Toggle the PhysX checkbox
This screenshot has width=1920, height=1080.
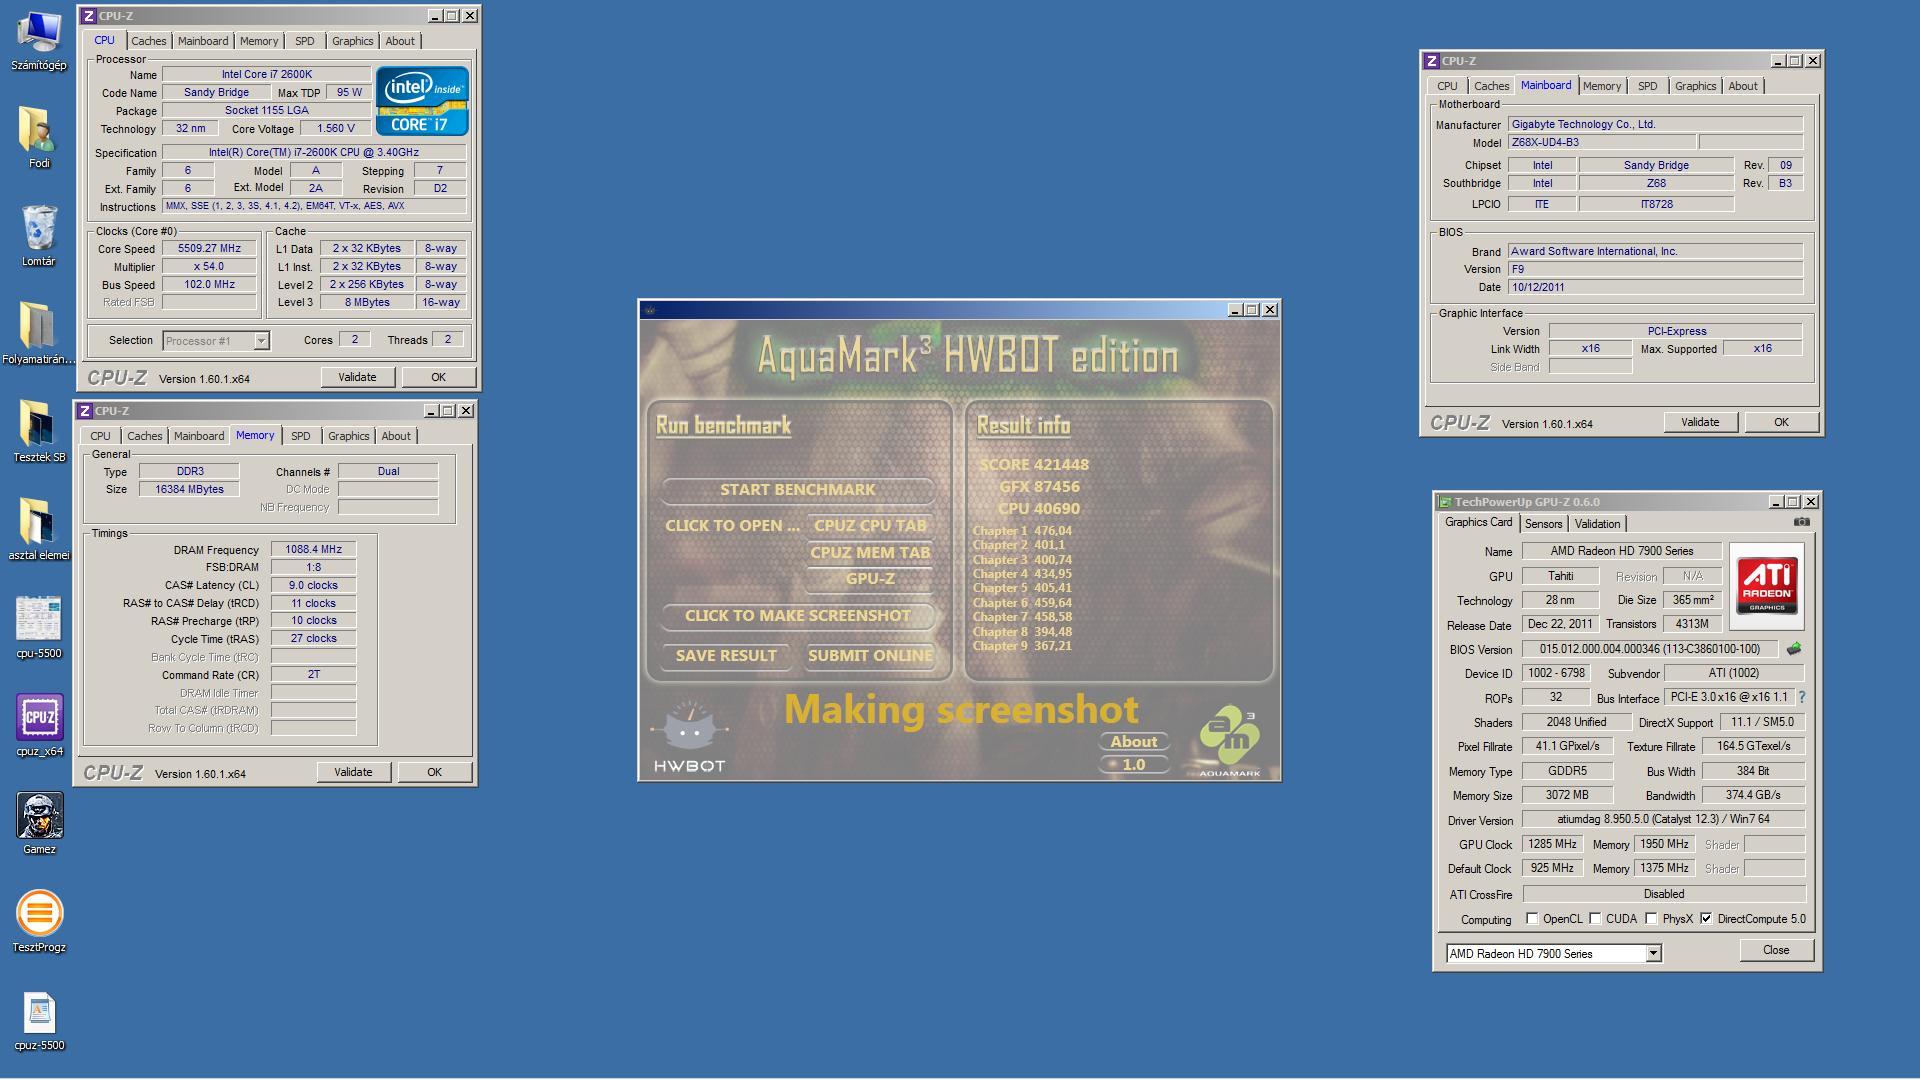tap(1651, 918)
